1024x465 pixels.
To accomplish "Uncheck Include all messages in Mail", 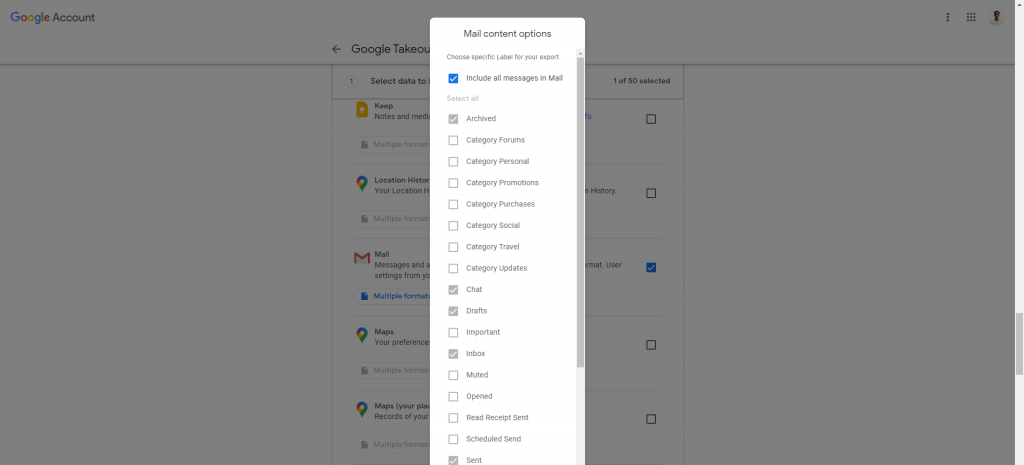I will tap(453, 78).
